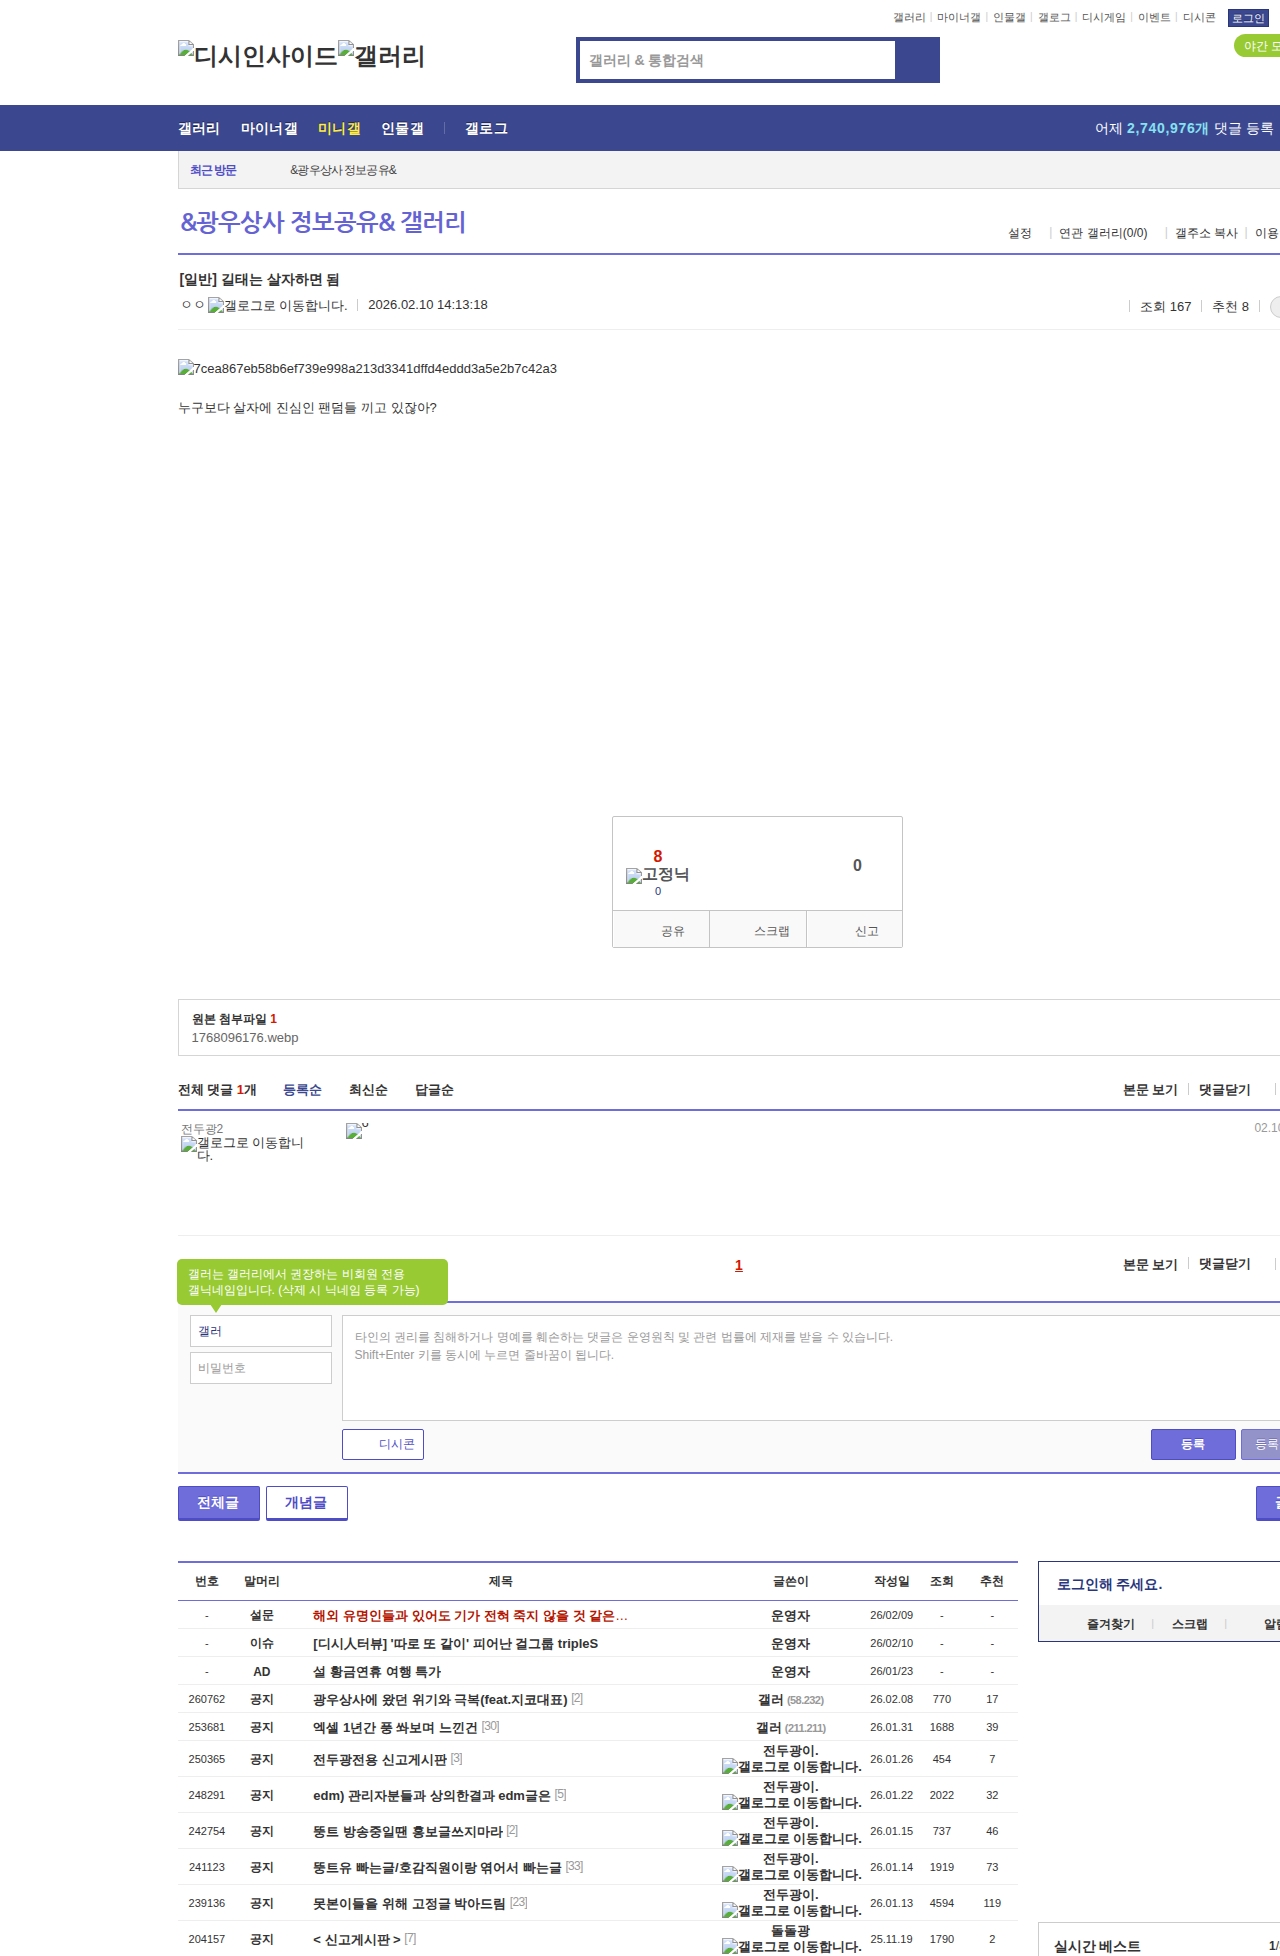The width and height of the screenshot is (1280, 1956).
Task: Select the 개념글 tab
Action: point(306,1503)
